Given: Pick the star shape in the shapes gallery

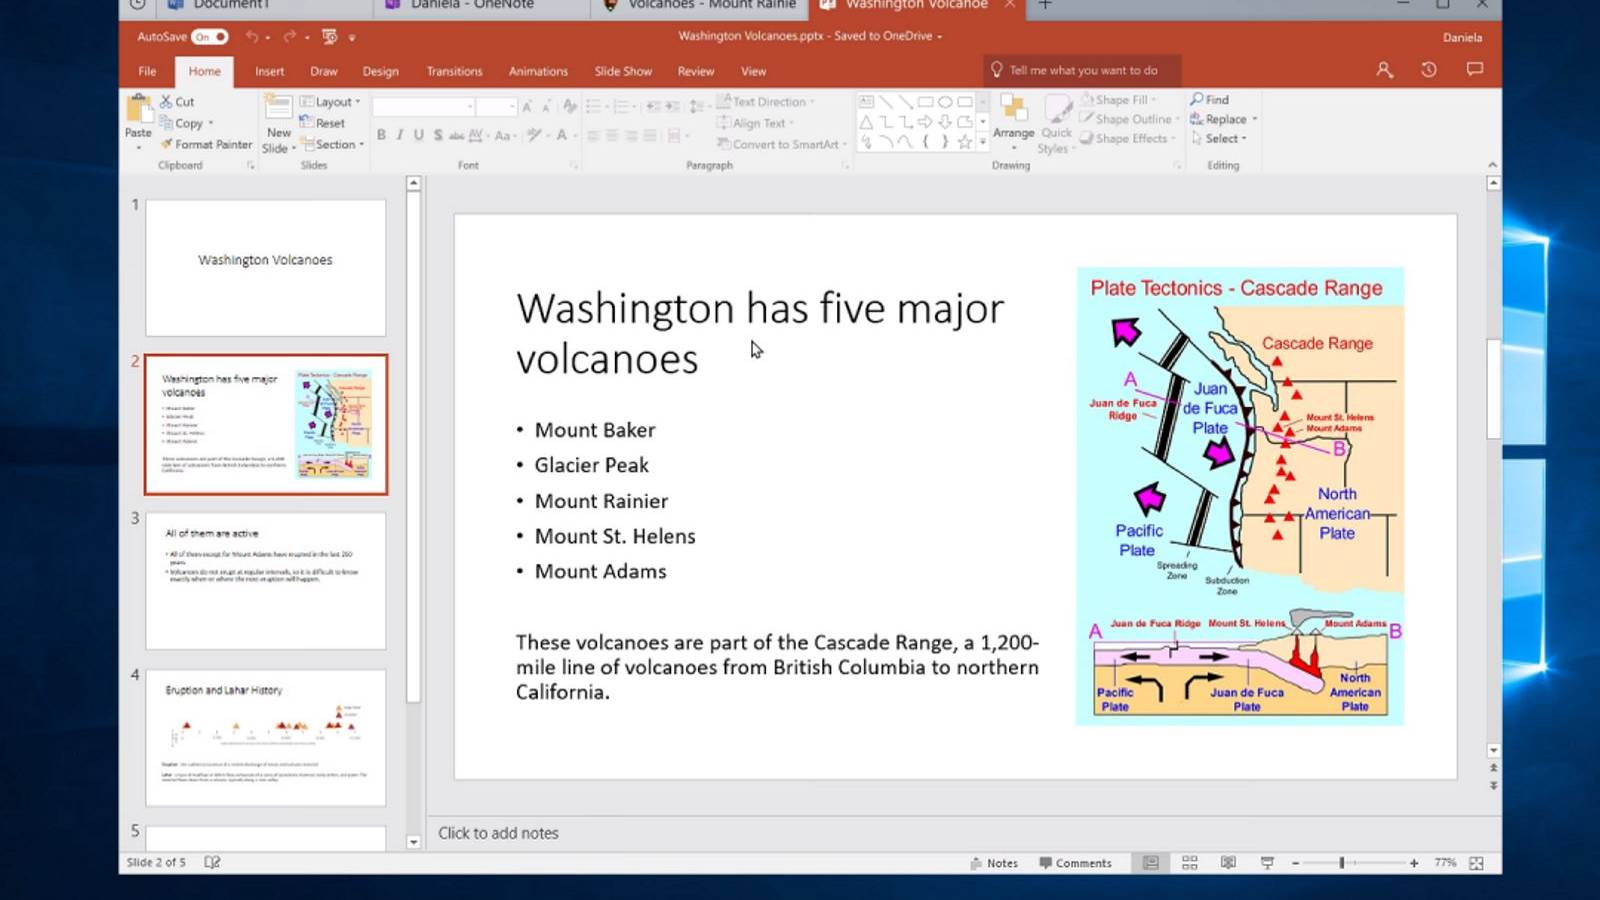Looking at the screenshot, I should point(964,142).
